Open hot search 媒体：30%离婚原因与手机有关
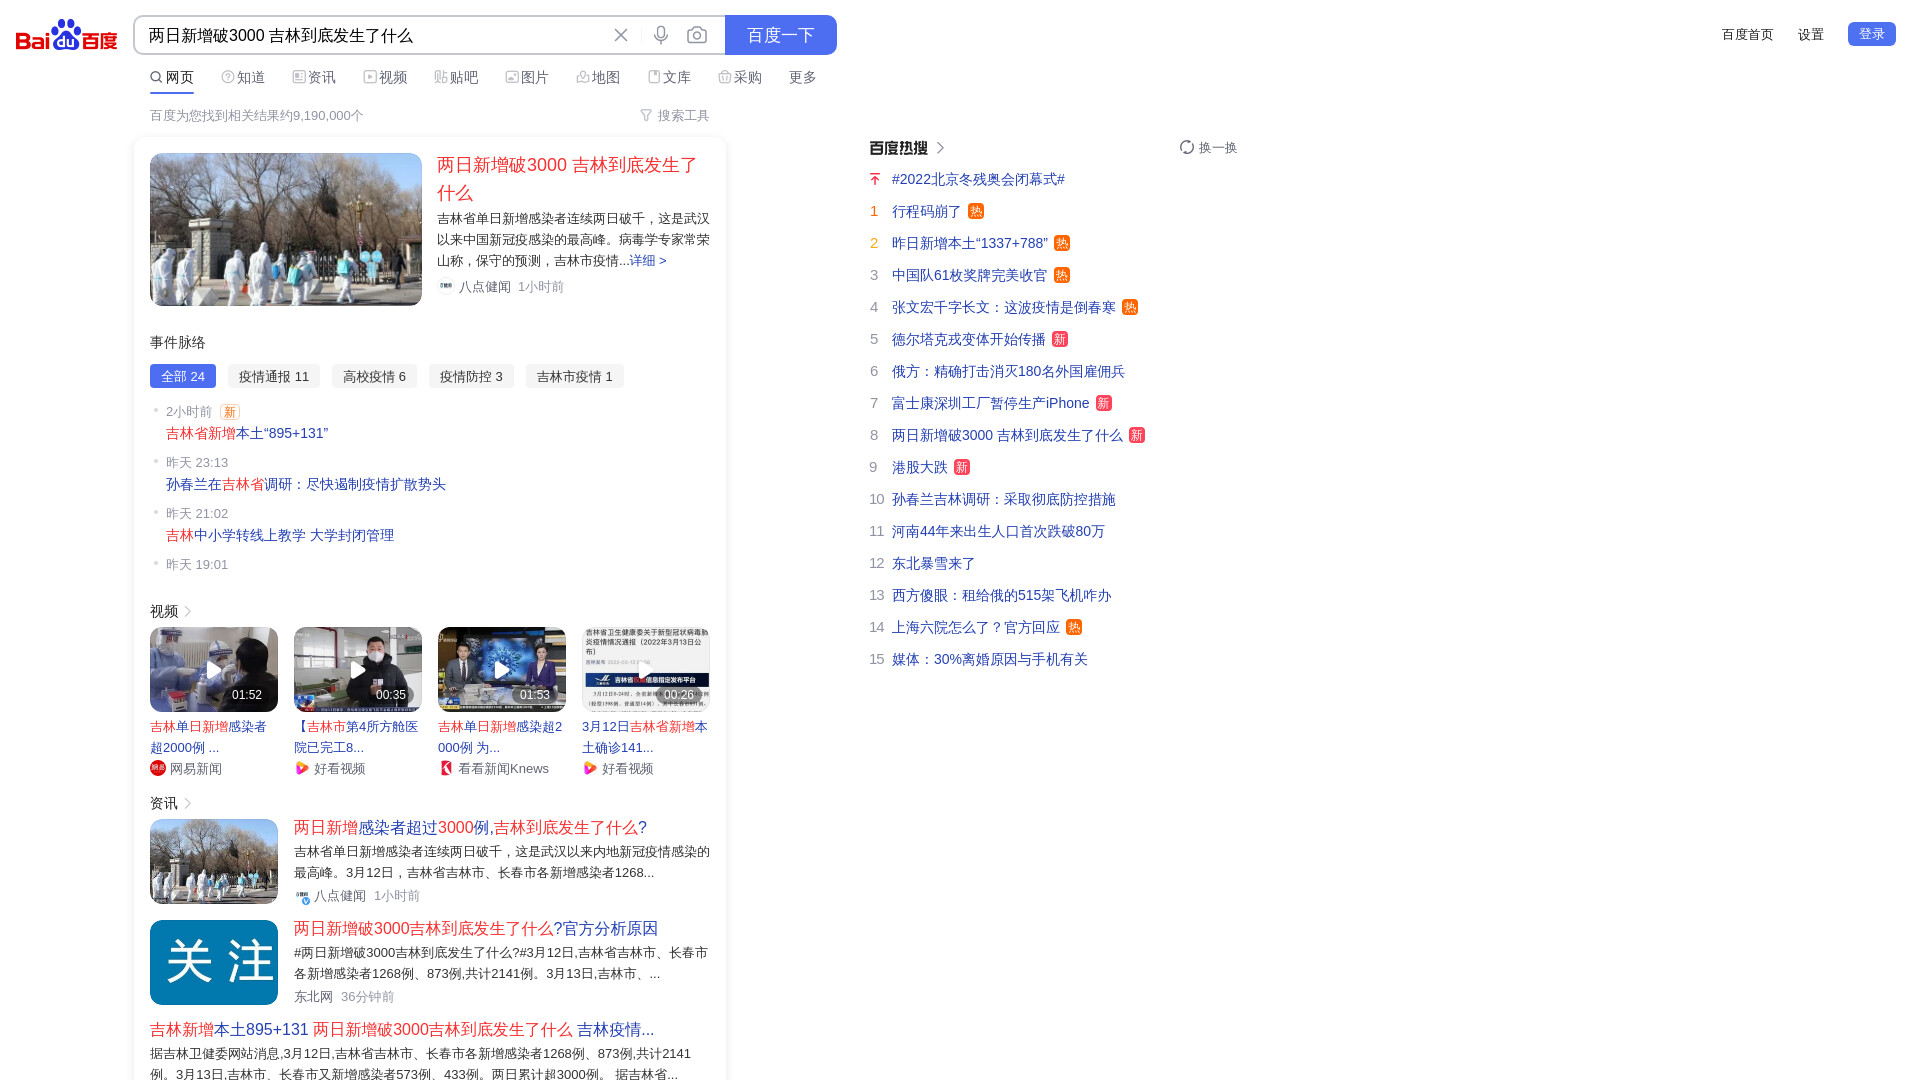This screenshot has height=1080, width=1920. 990,659
